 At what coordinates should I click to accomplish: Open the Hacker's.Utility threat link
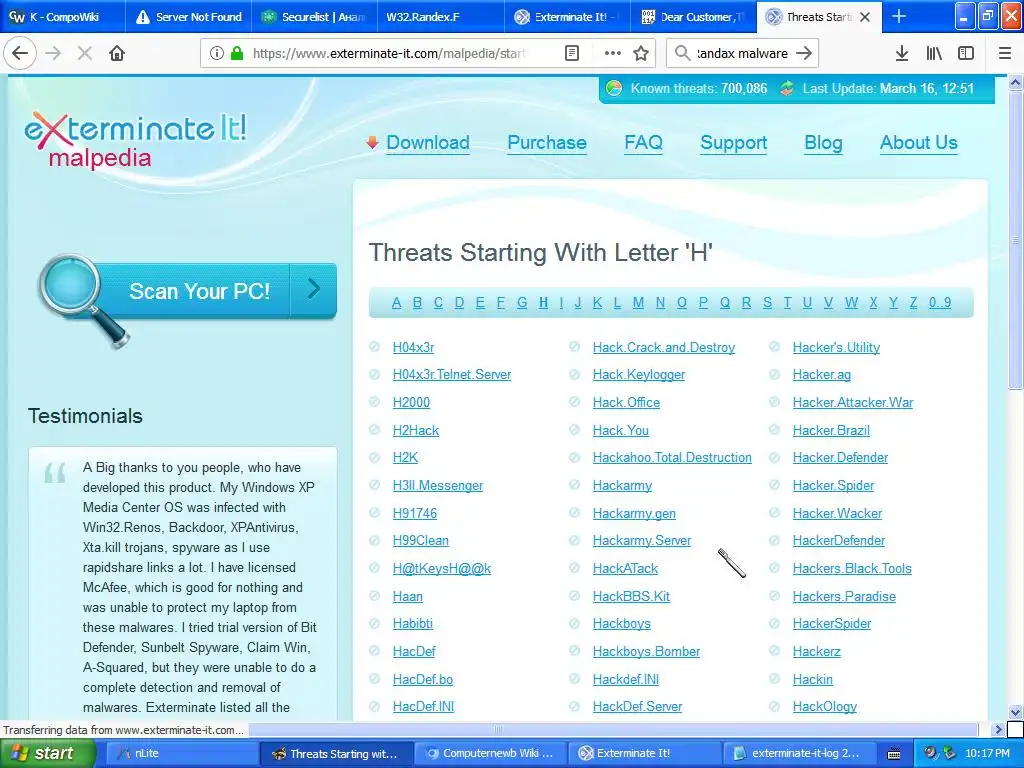click(x=836, y=347)
